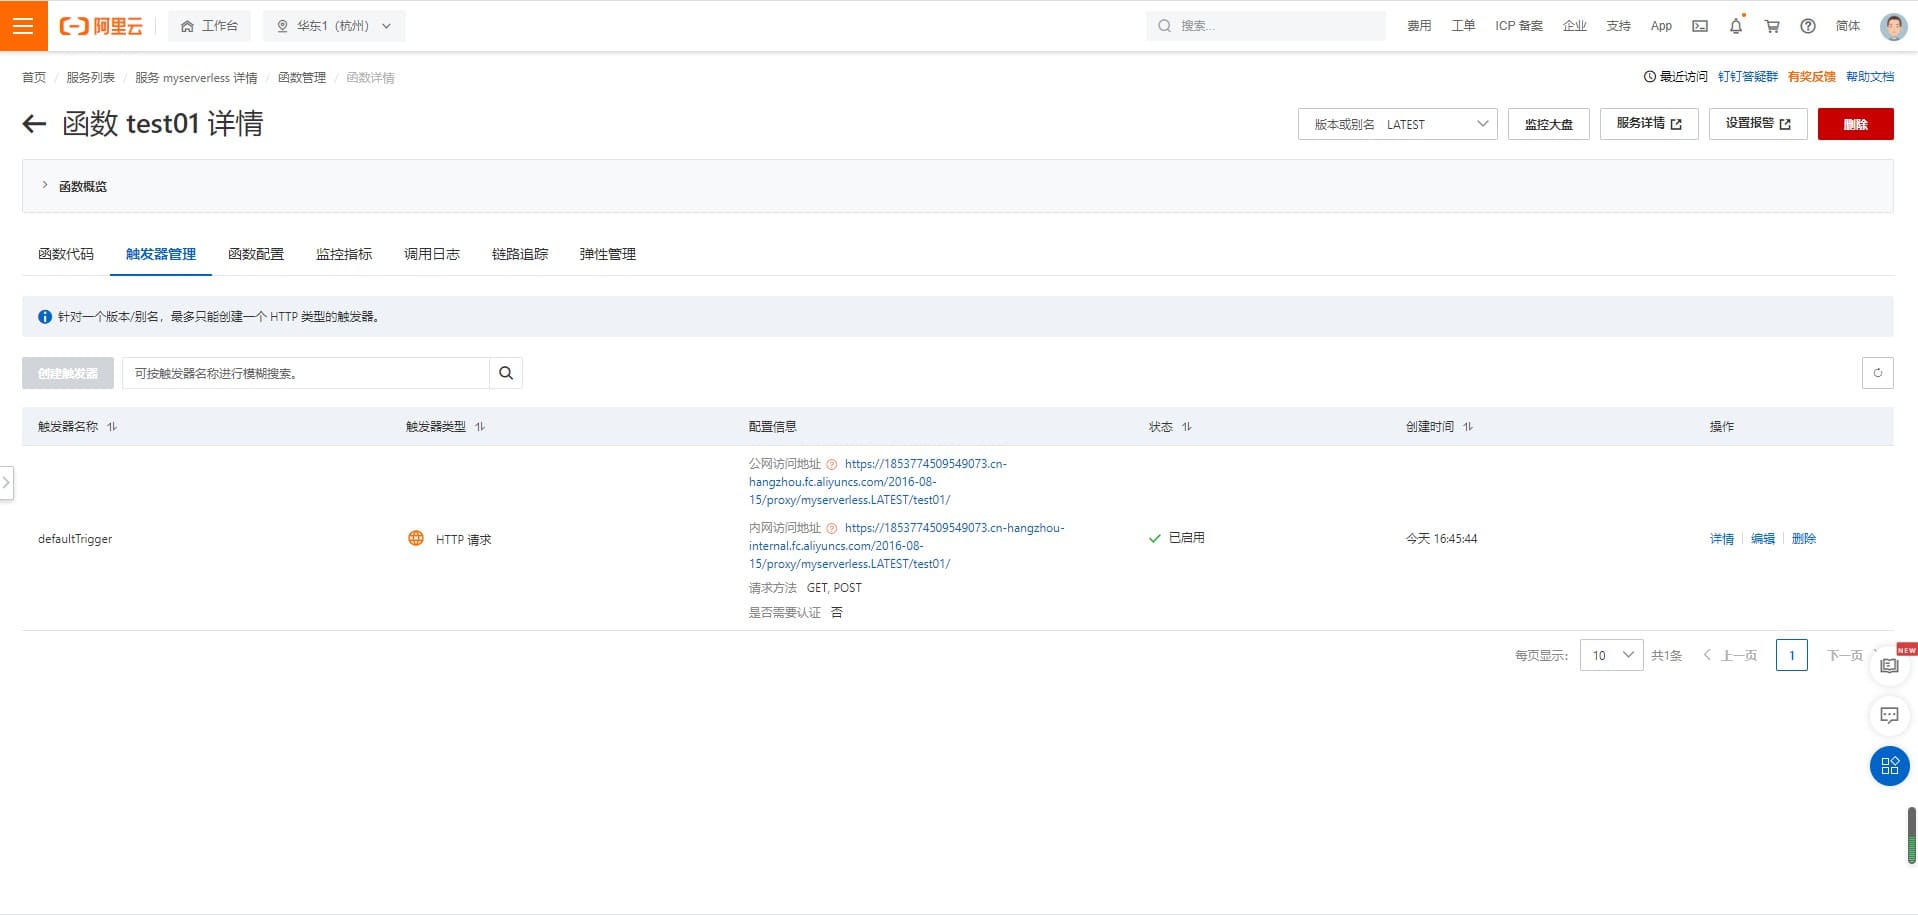Open the version or alias LATEST dropdown
Viewport: 1918px width, 915px height.
click(x=1397, y=124)
